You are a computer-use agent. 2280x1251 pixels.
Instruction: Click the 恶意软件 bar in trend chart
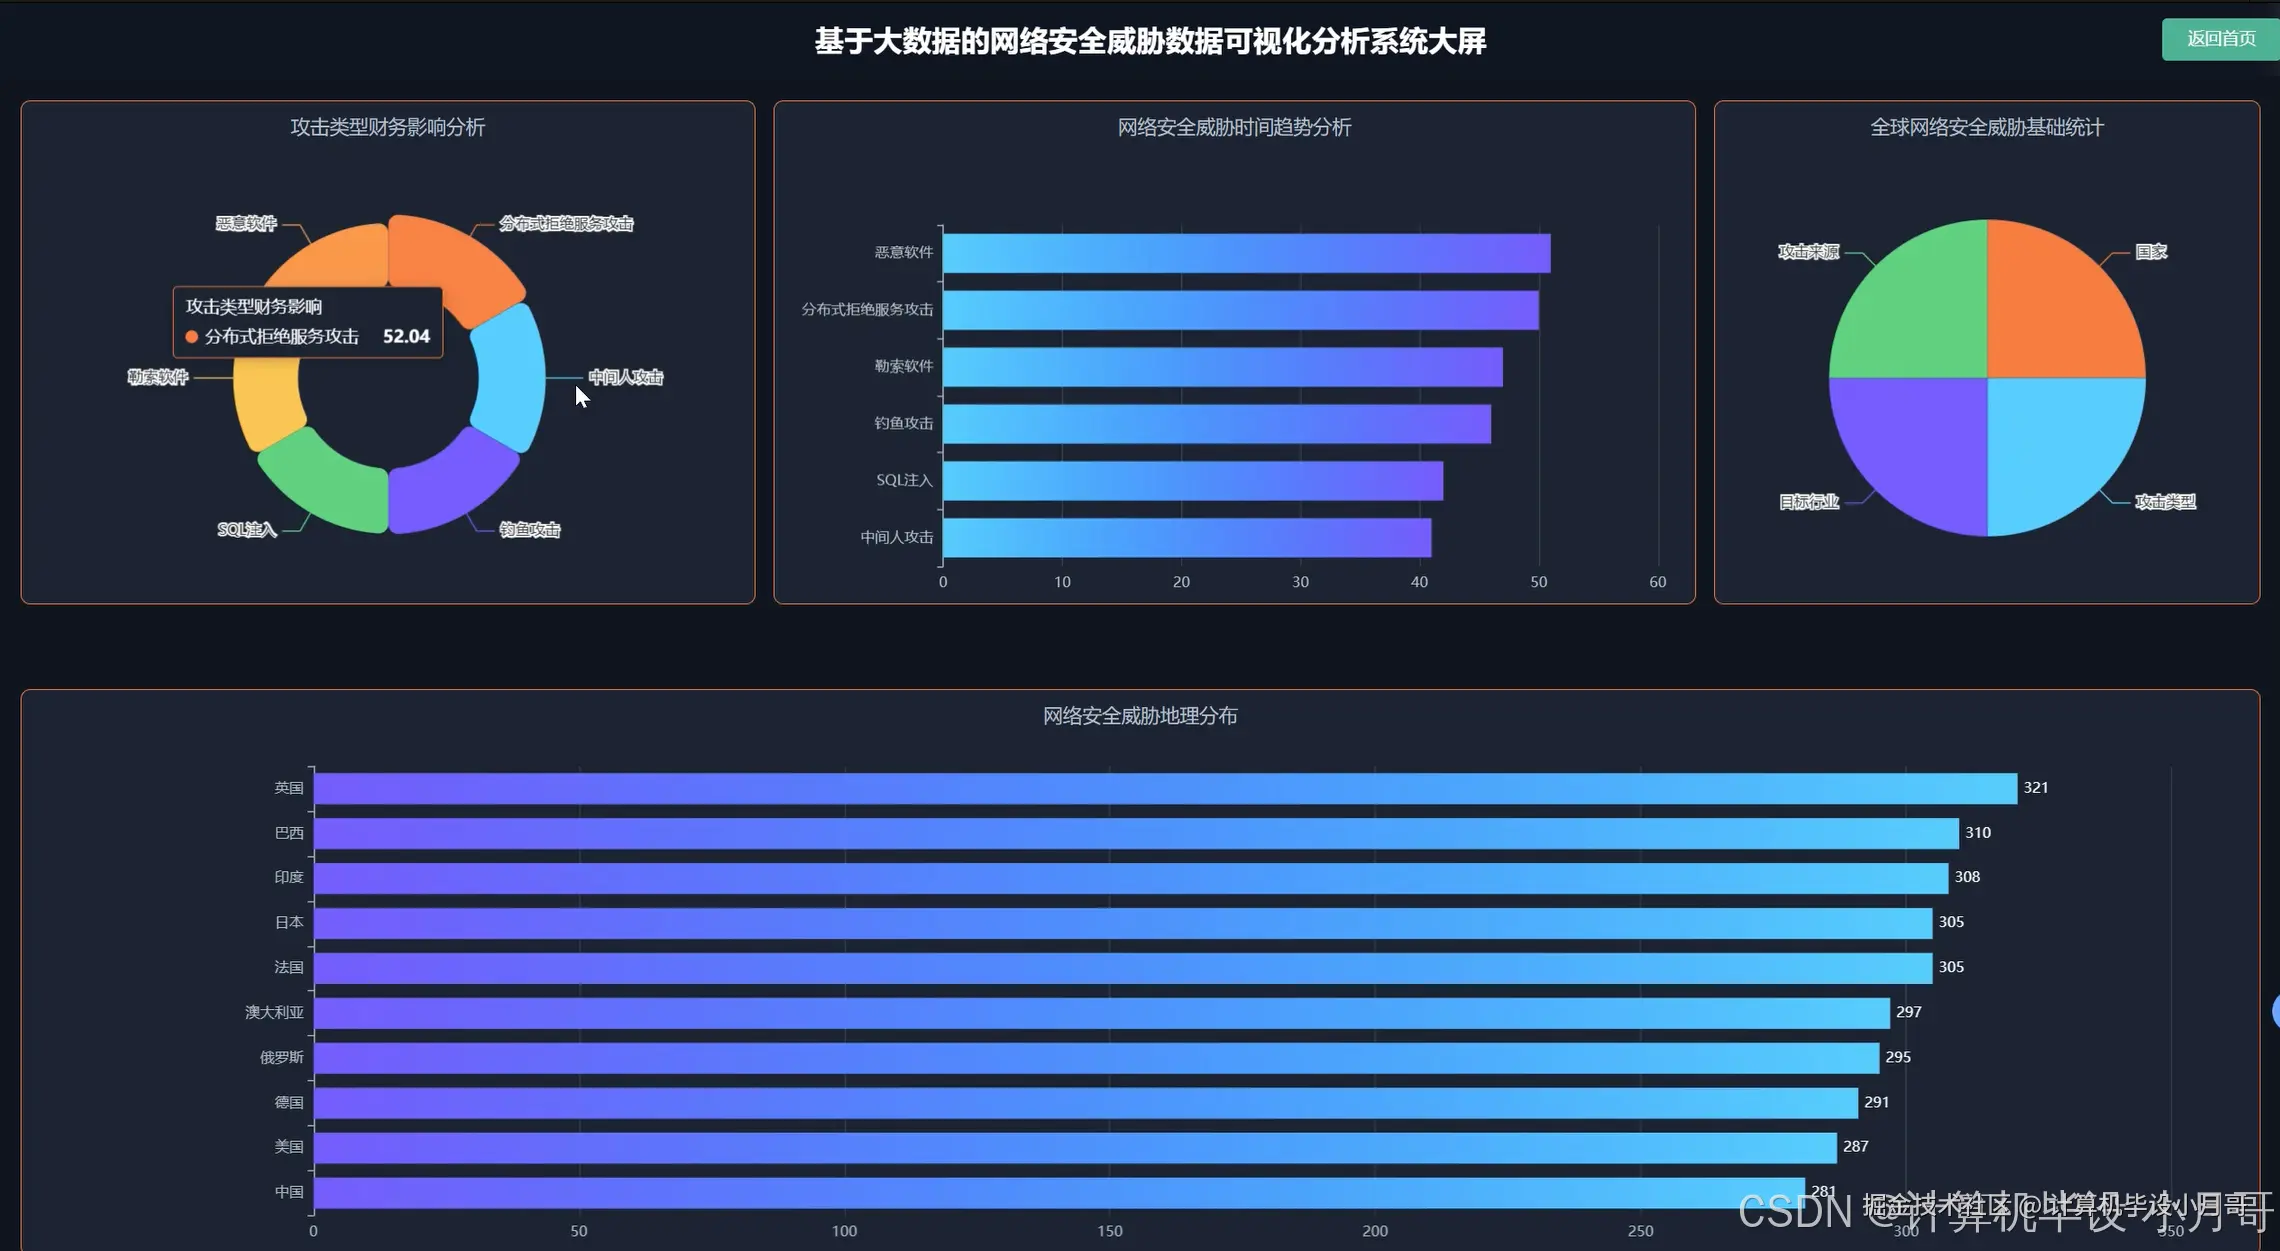[1245, 253]
